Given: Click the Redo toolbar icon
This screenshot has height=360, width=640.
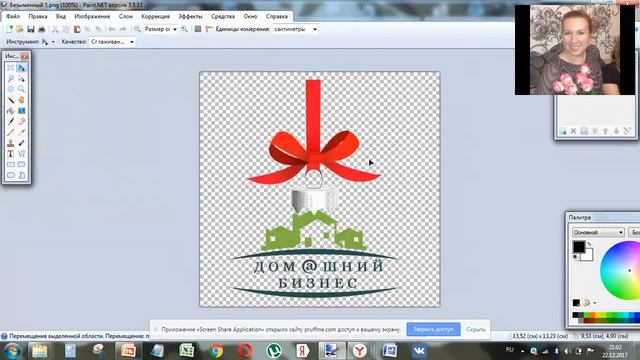Looking at the screenshot, I should [x=122, y=29].
